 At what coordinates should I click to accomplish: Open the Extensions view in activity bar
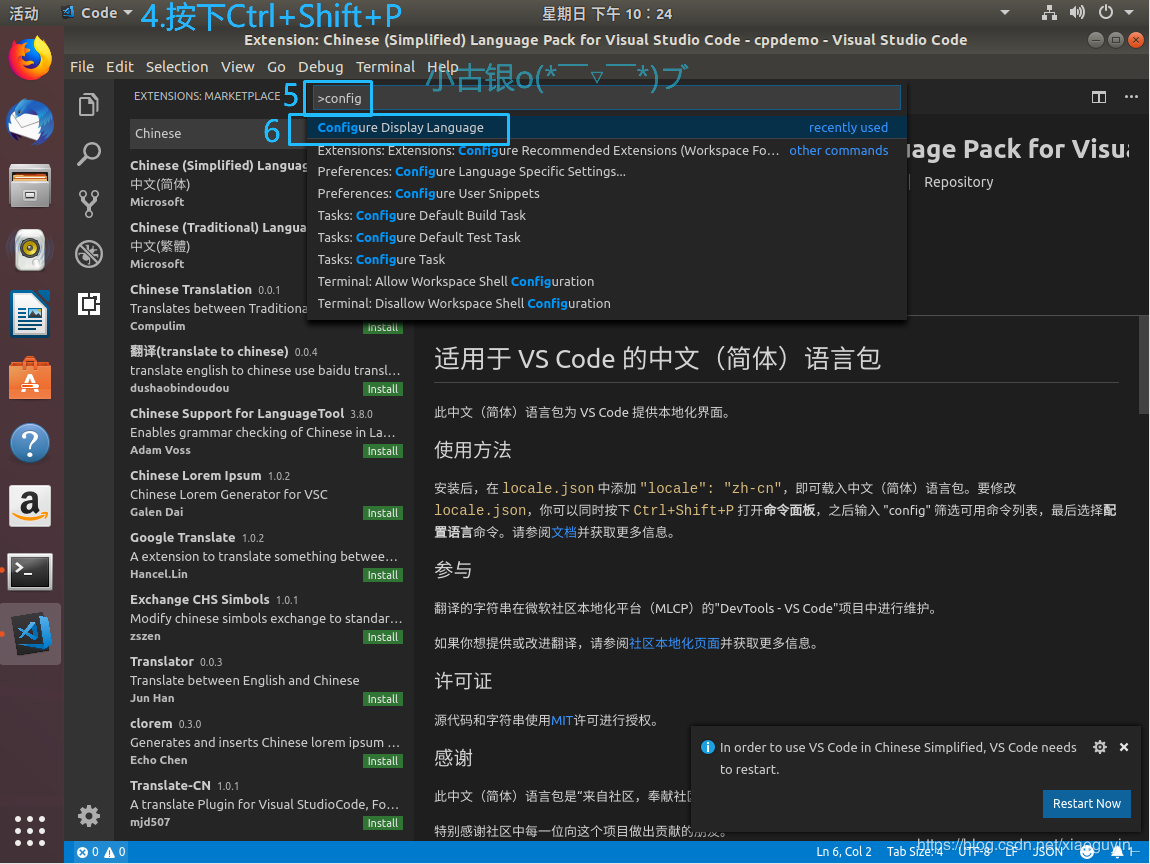(x=89, y=304)
